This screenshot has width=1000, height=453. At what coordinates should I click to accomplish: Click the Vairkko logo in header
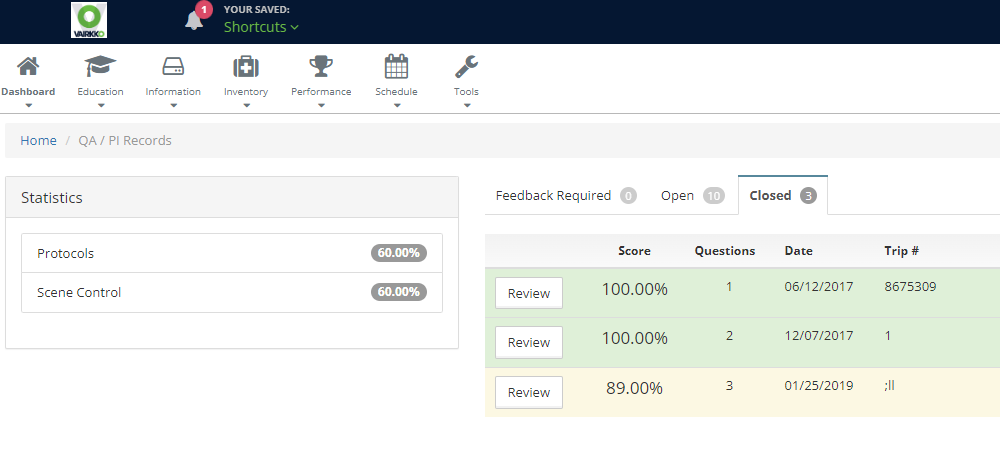[x=90, y=21]
